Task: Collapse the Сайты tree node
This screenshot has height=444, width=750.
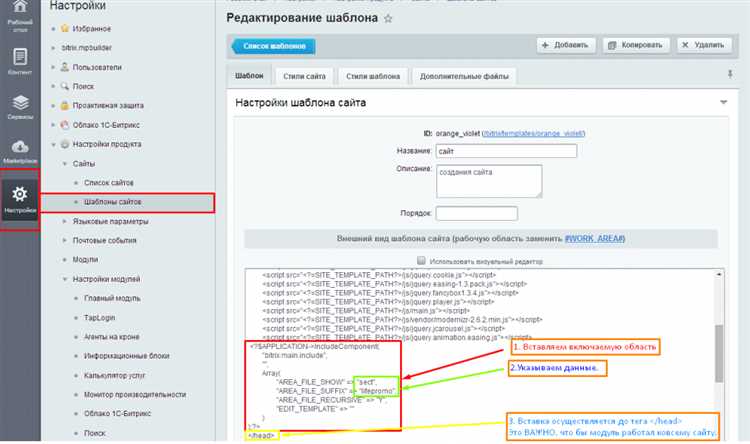Action: point(65,164)
